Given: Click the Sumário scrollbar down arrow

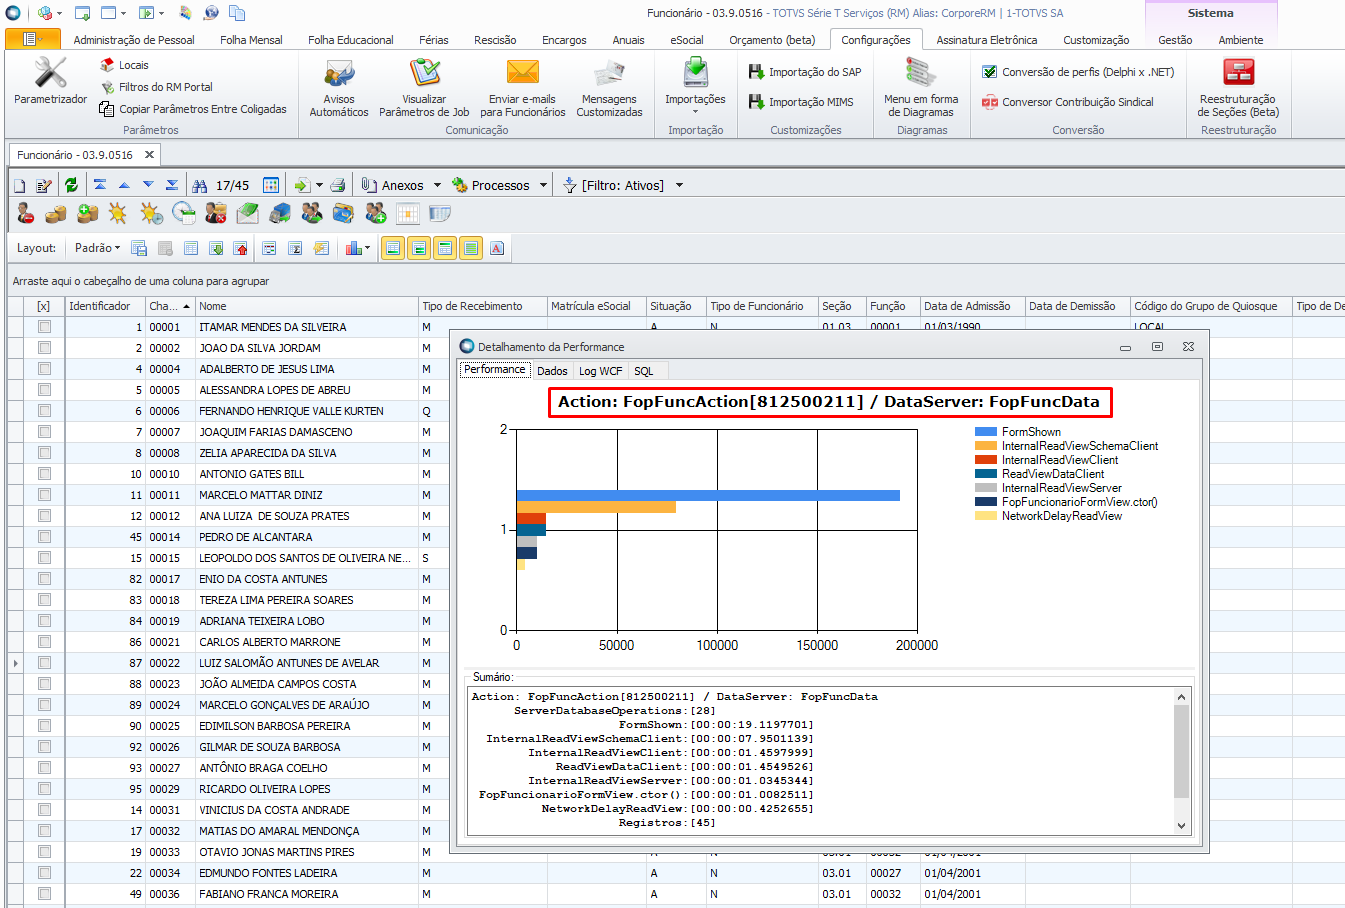Looking at the screenshot, I should click(1181, 826).
